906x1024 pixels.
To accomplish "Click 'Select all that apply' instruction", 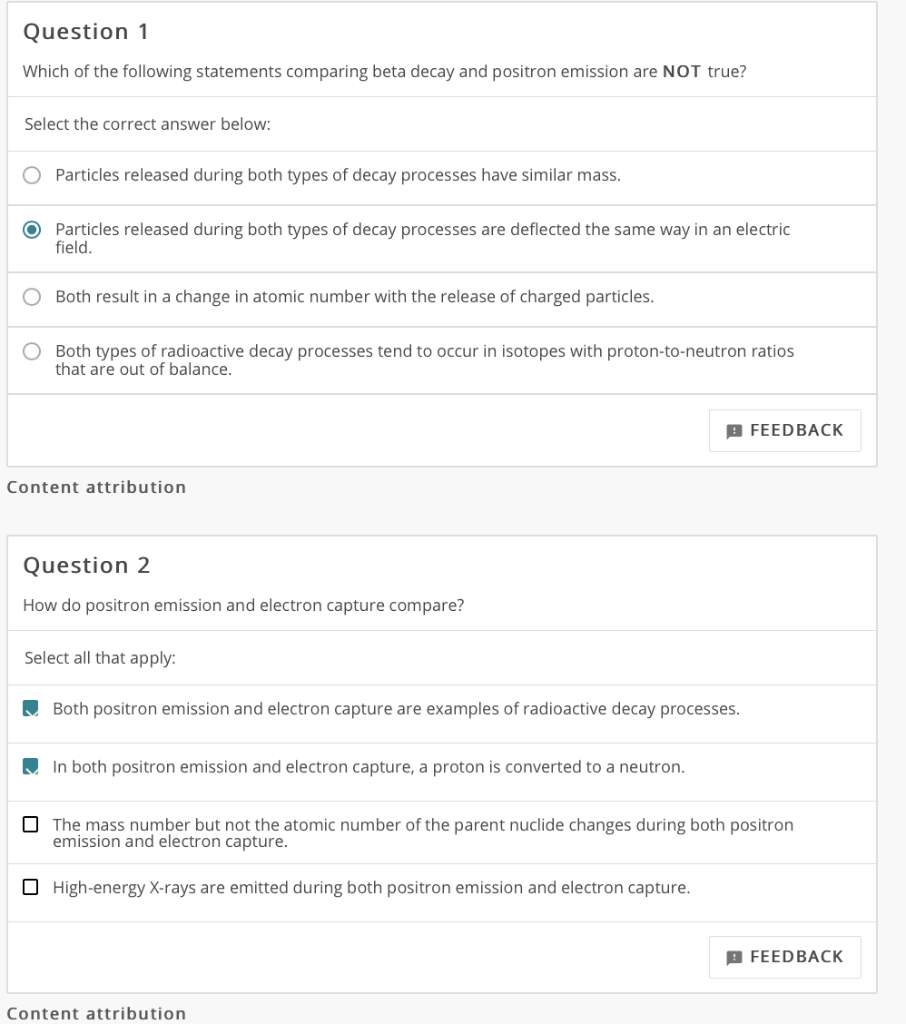I will coord(100,659).
